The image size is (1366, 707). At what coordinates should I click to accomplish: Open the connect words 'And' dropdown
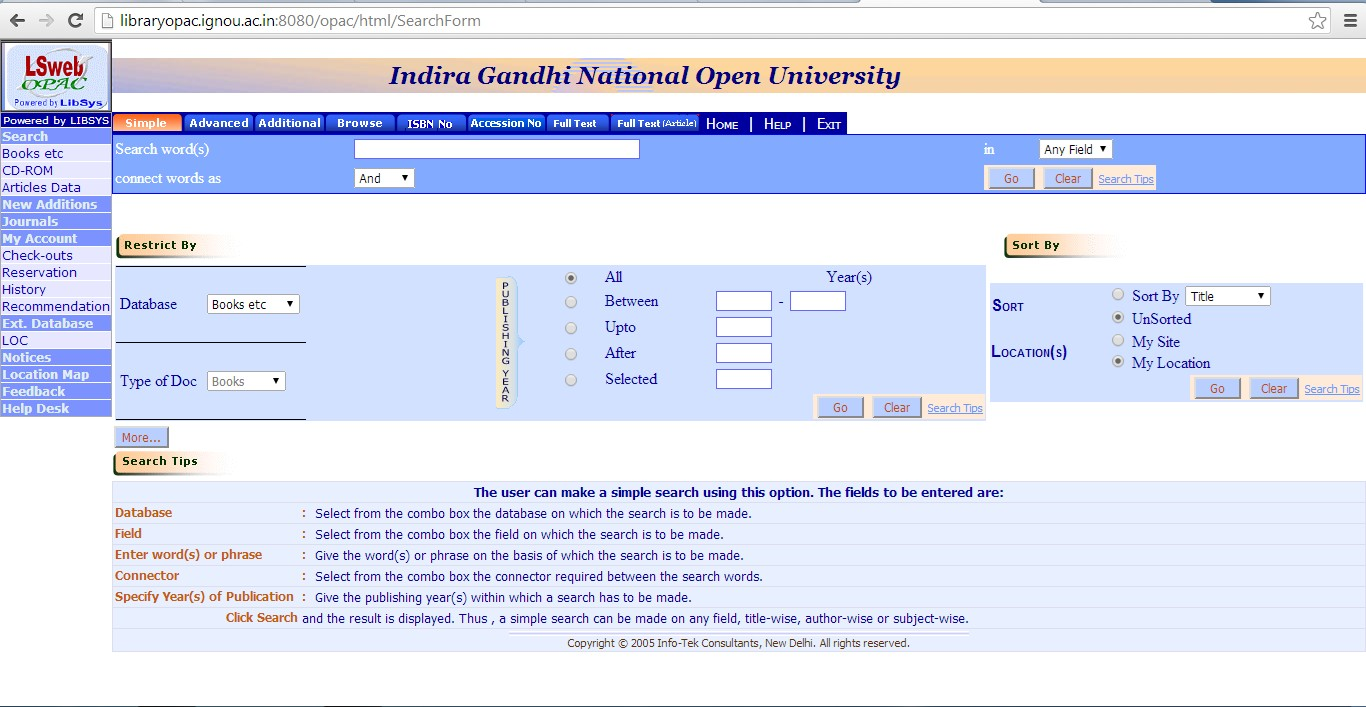pos(383,178)
